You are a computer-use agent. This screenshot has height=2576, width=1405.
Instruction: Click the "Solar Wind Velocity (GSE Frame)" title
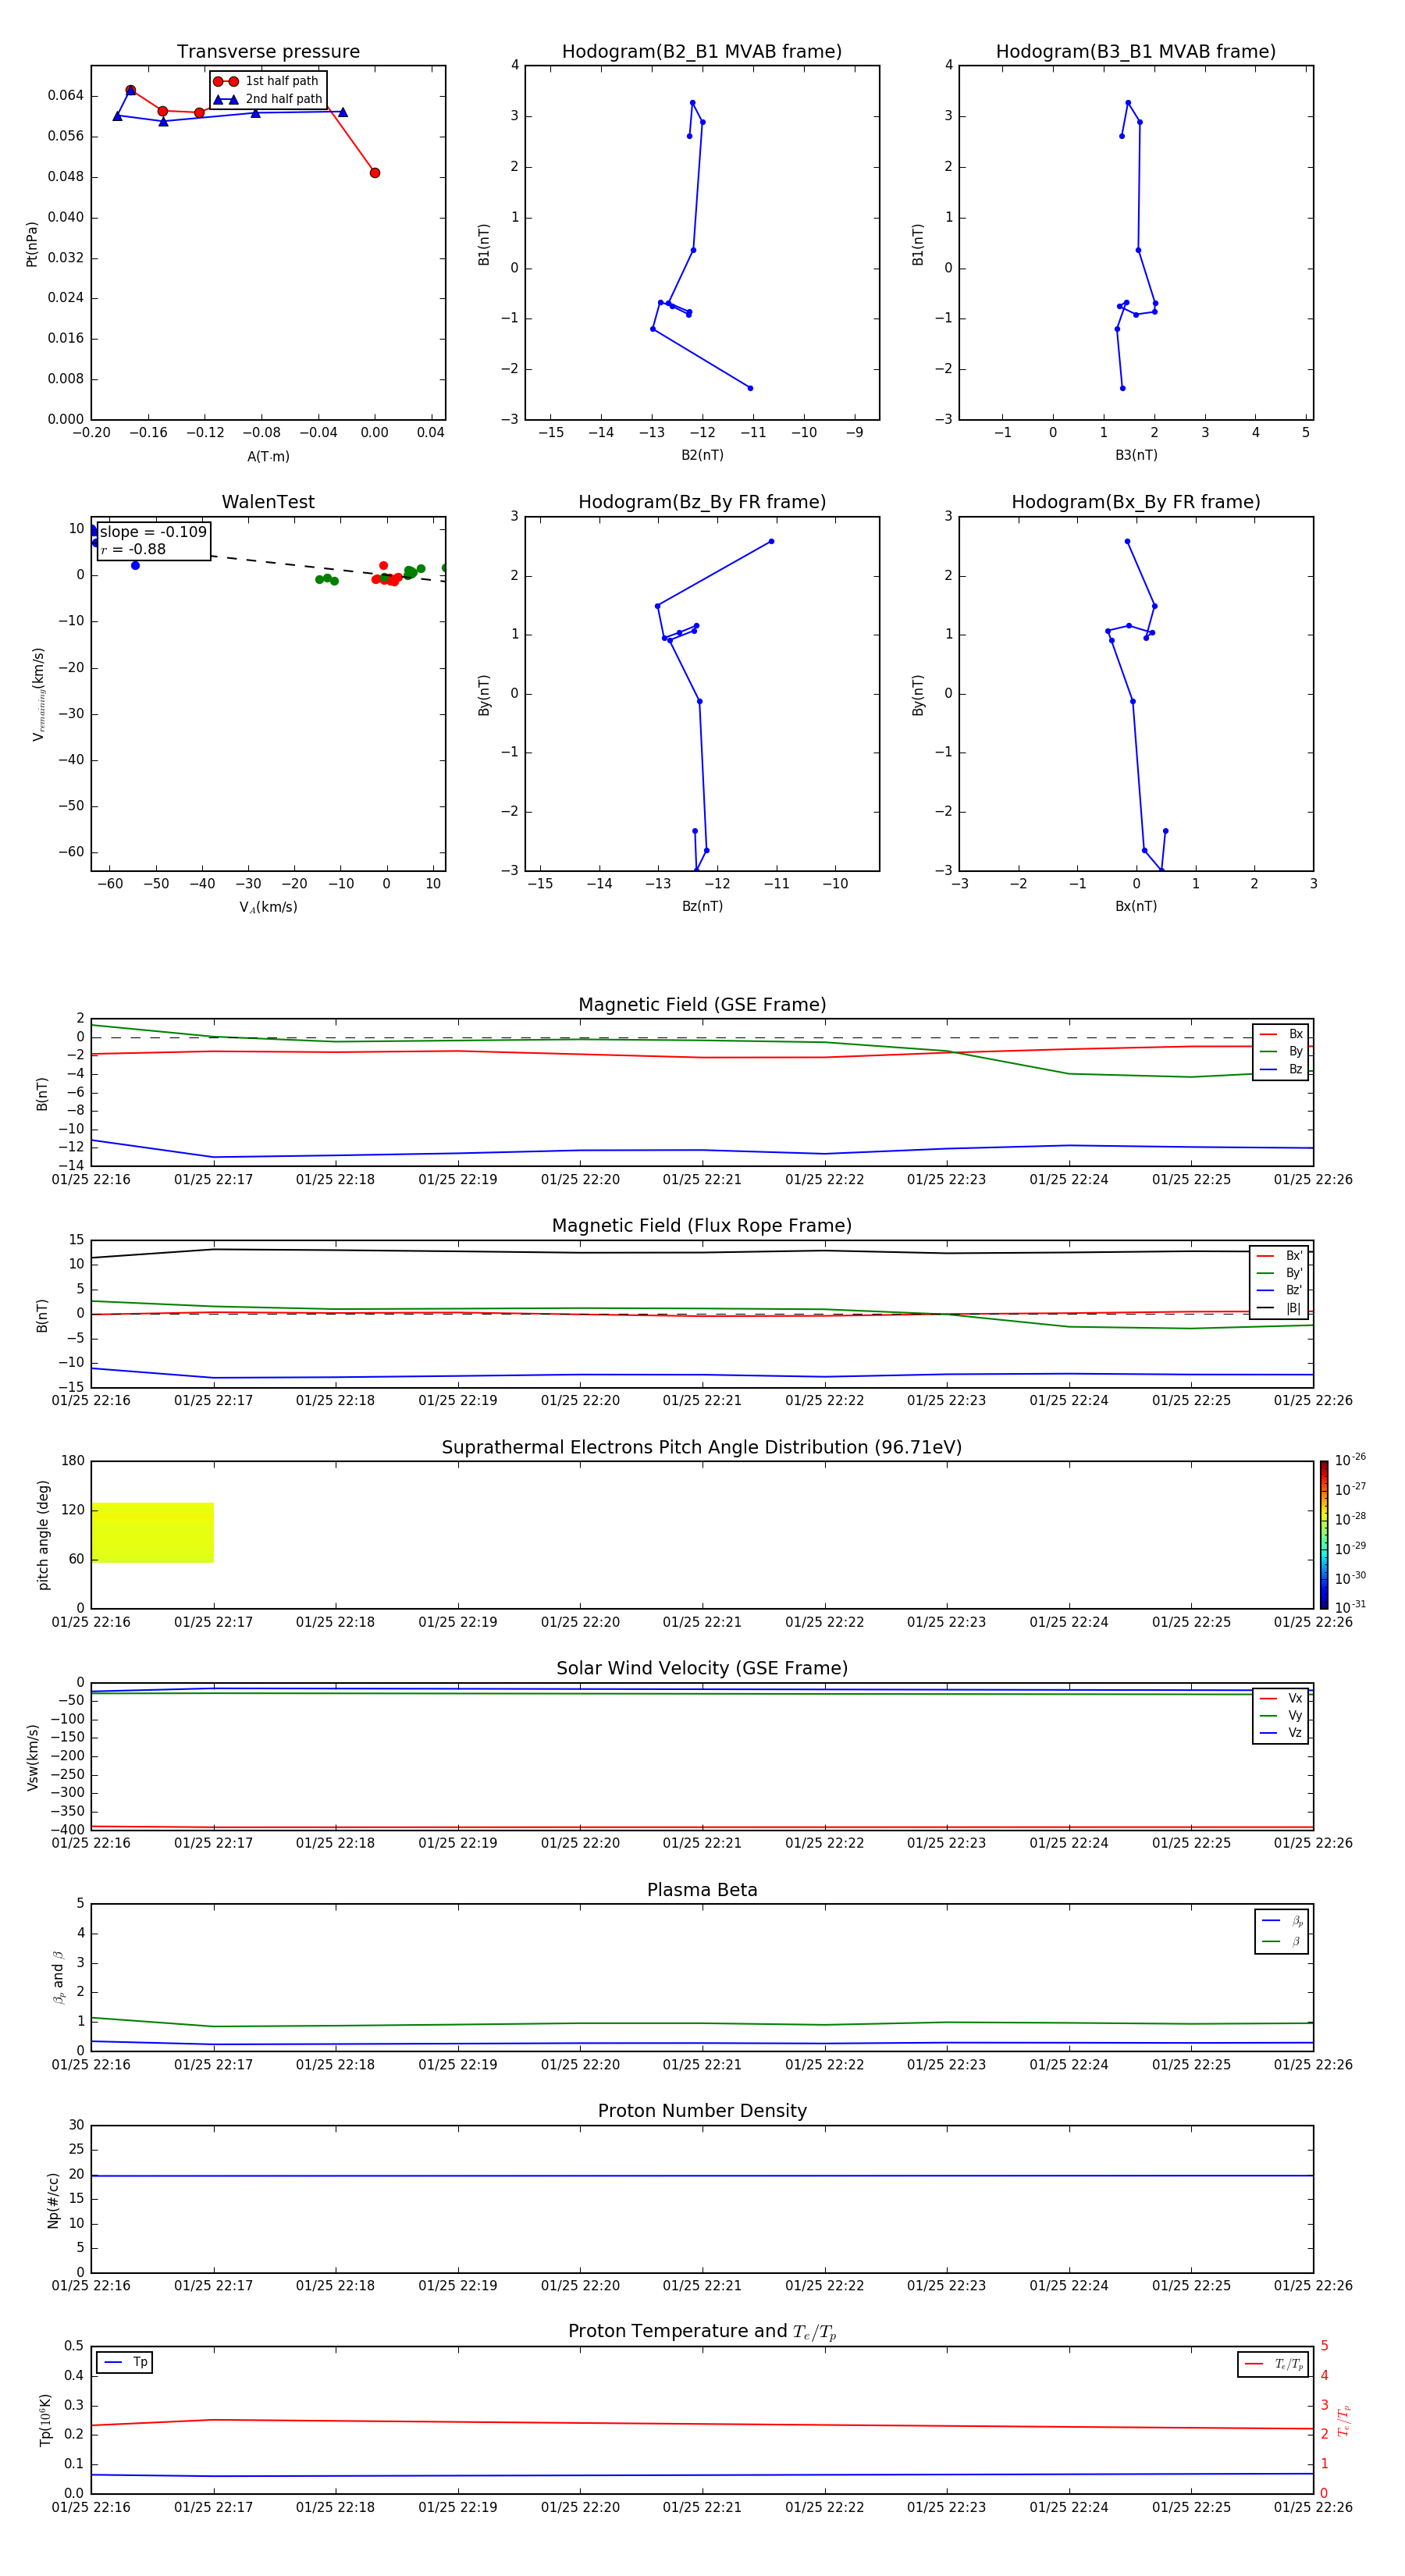(702, 1668)
